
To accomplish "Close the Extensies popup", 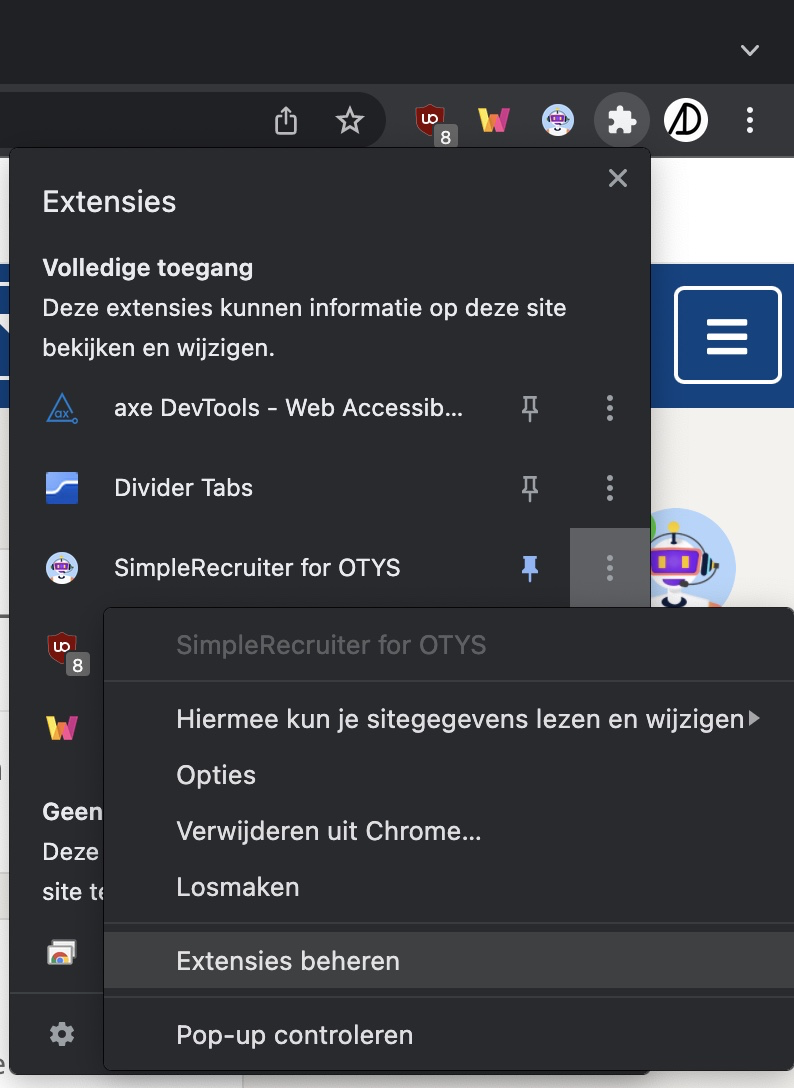I will coord(618,178).
